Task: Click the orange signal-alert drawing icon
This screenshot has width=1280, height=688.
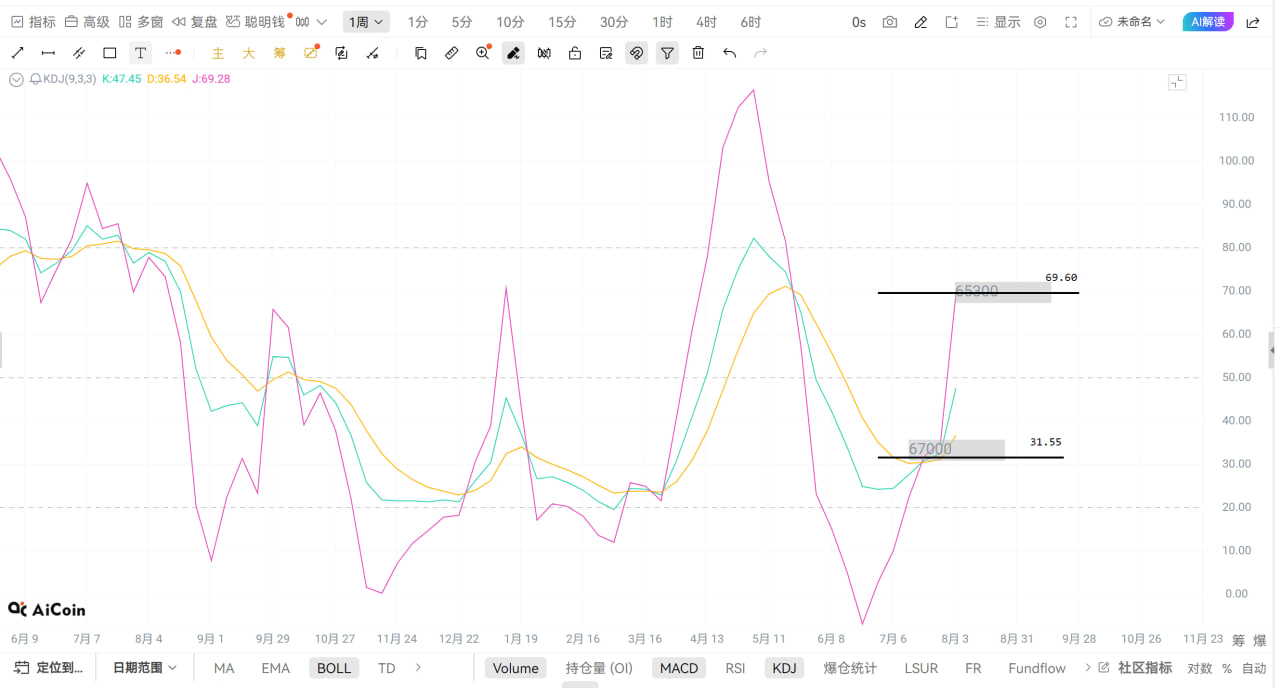Action: click(311, 53)
